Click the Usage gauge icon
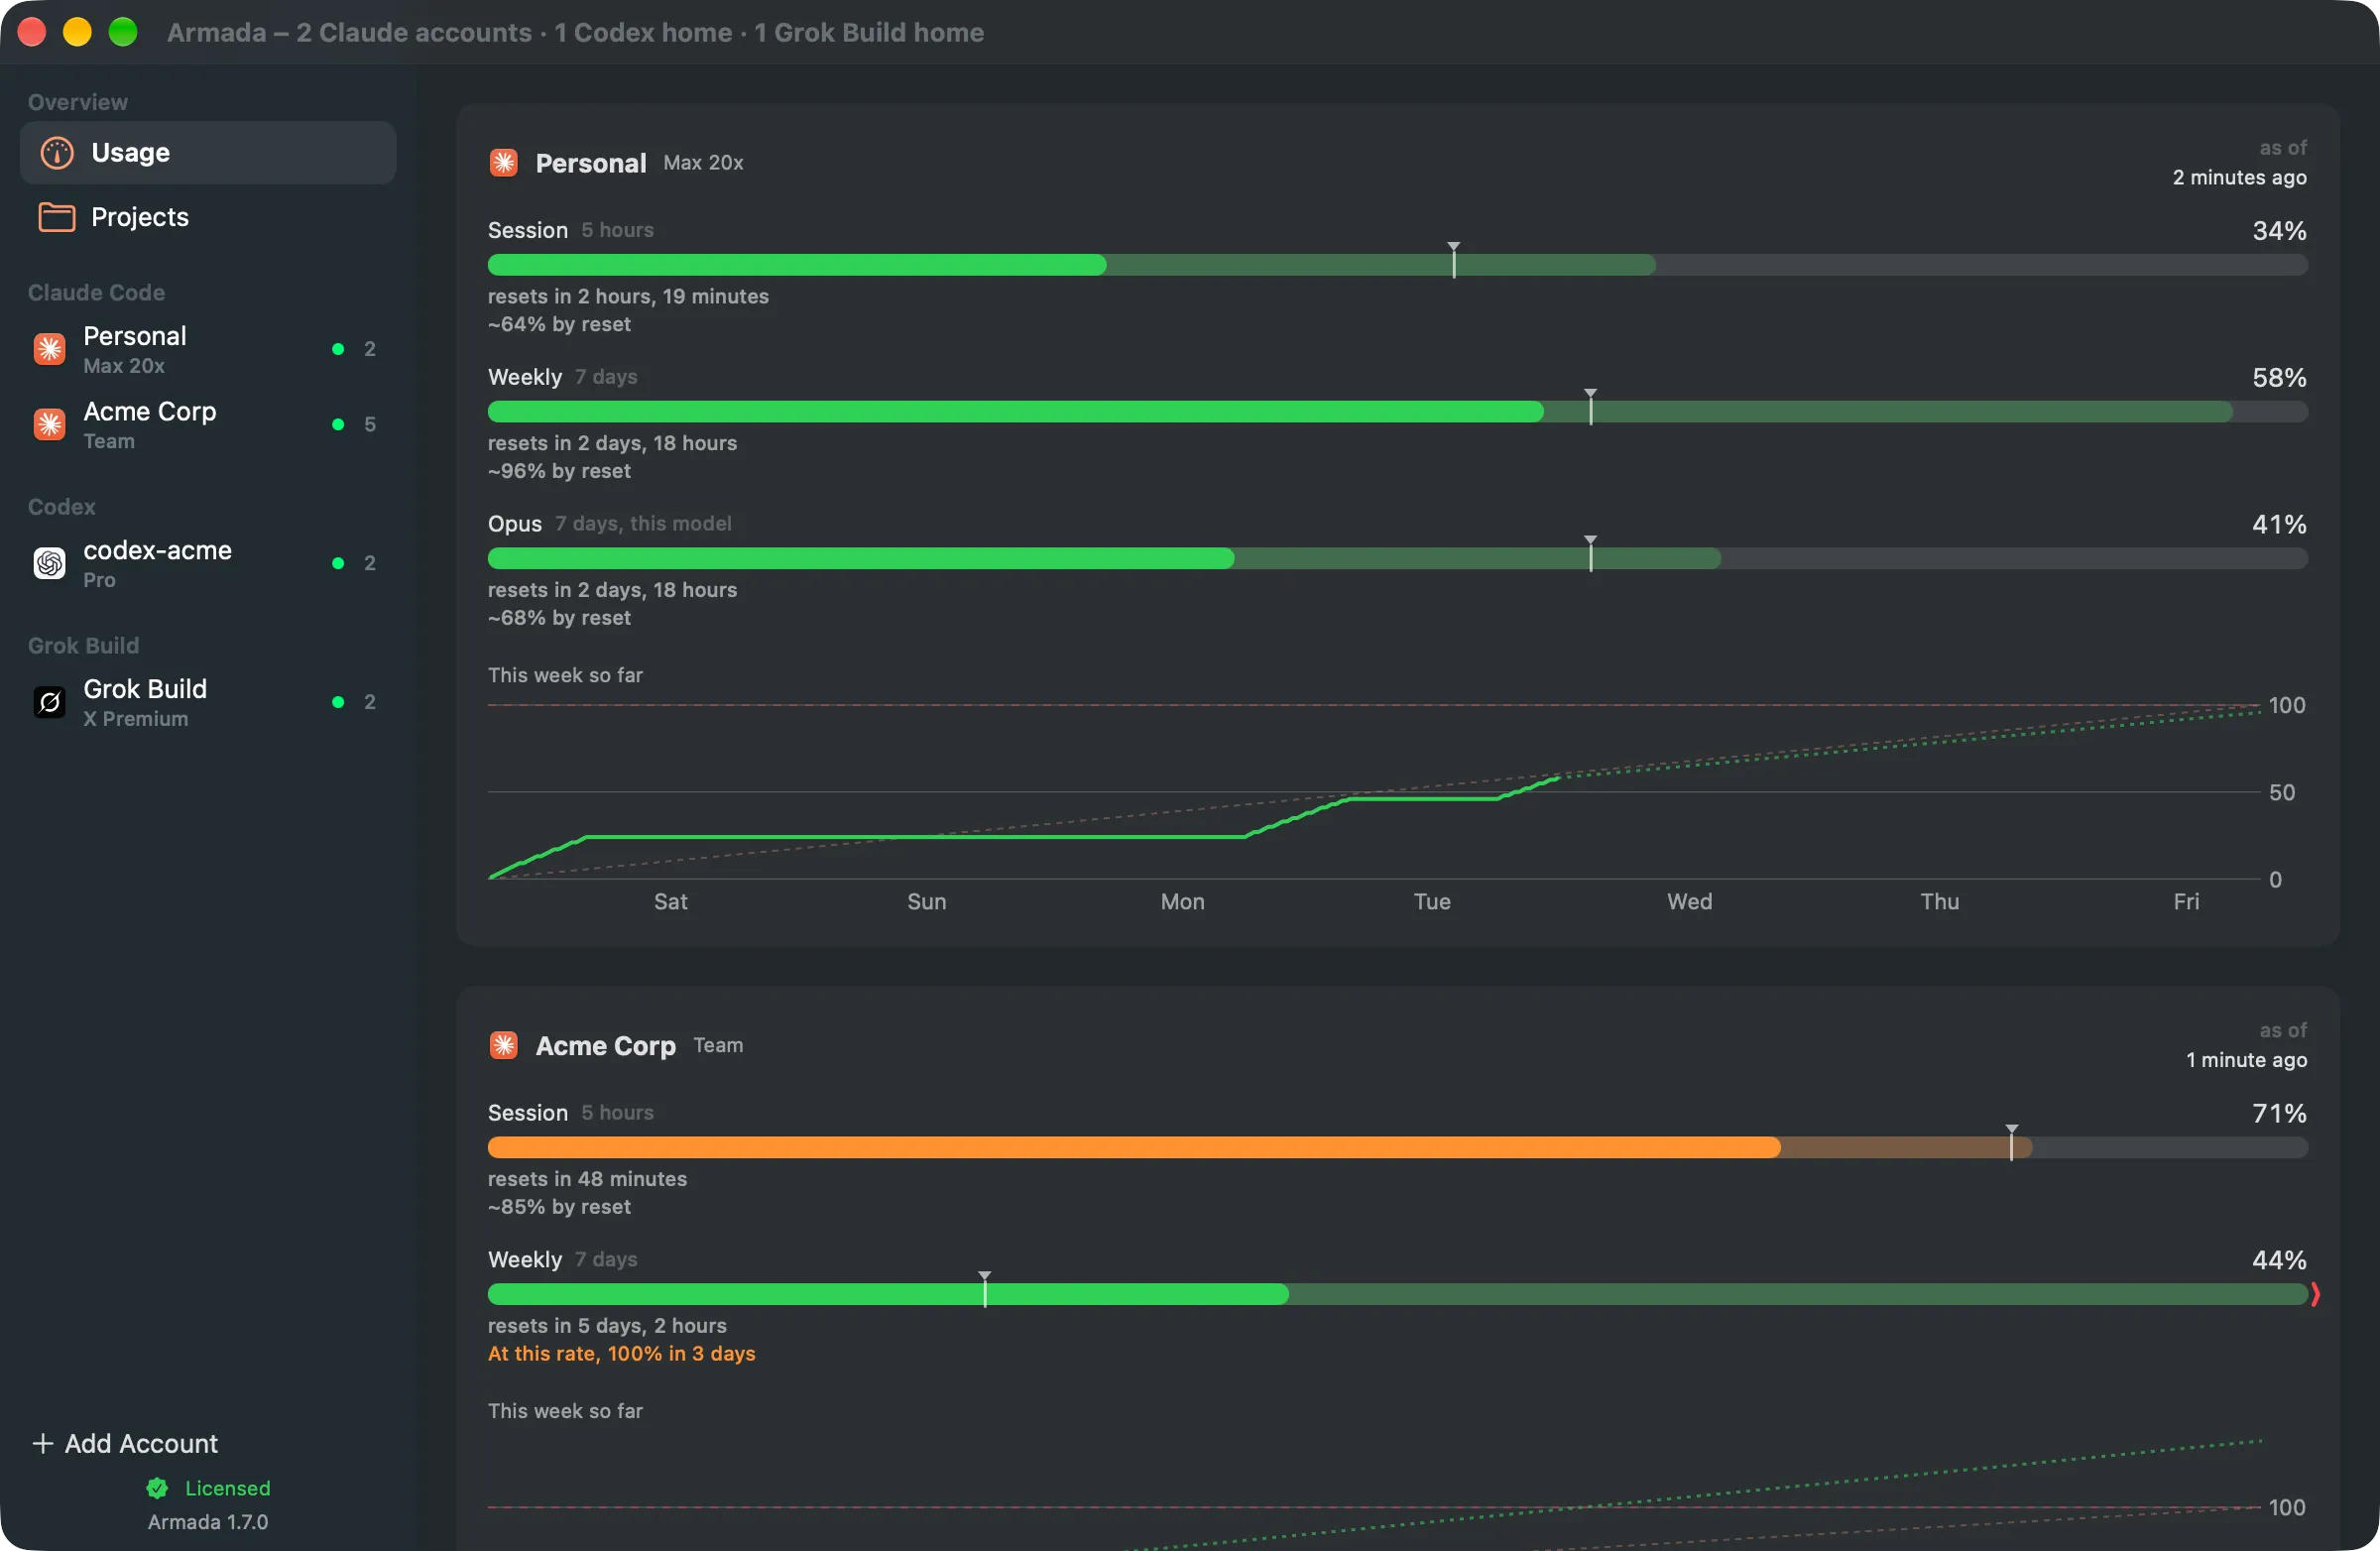The height and width of the screenshot is (1551, 2380). pyautogui.click(x=57, y=152)
